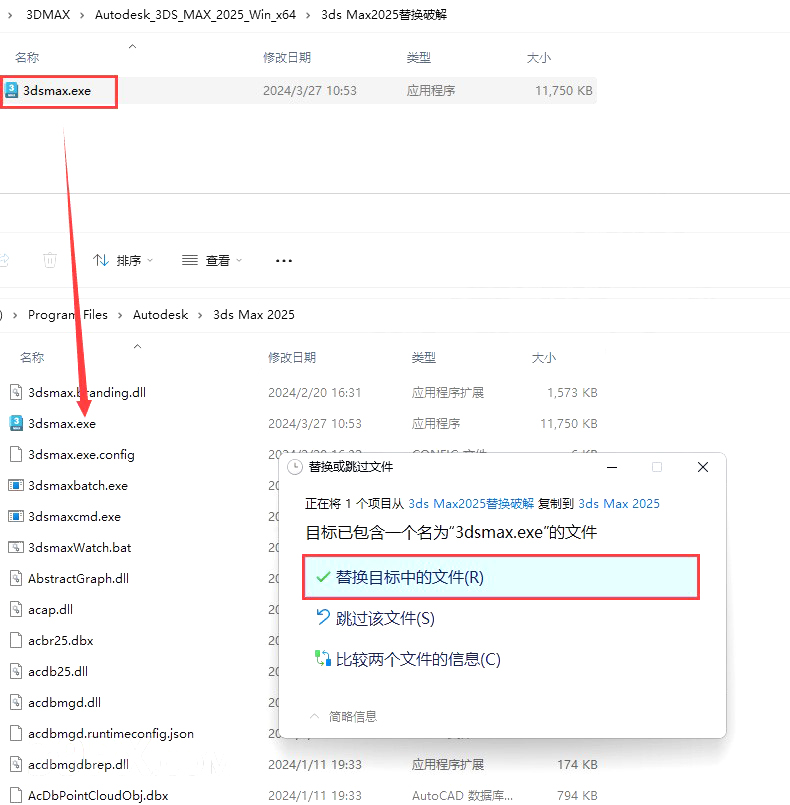Click the AutoCAD 数据库... type cell

point(462,795)
